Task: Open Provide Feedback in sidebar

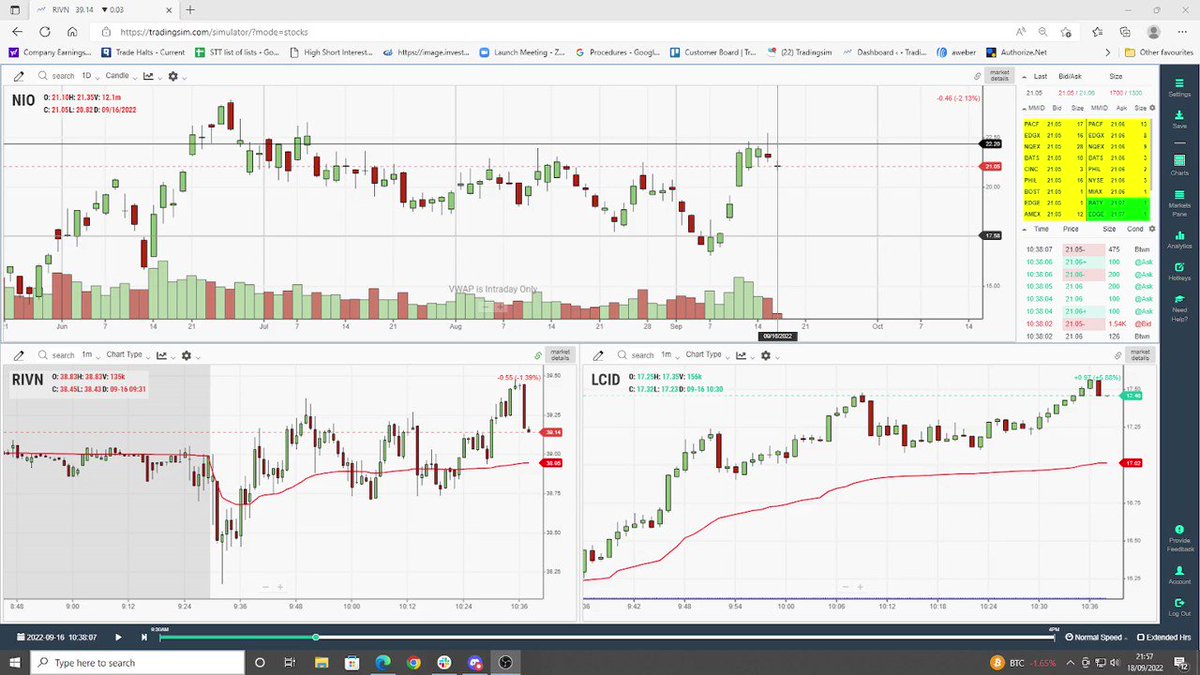Action: [1179, 538]
